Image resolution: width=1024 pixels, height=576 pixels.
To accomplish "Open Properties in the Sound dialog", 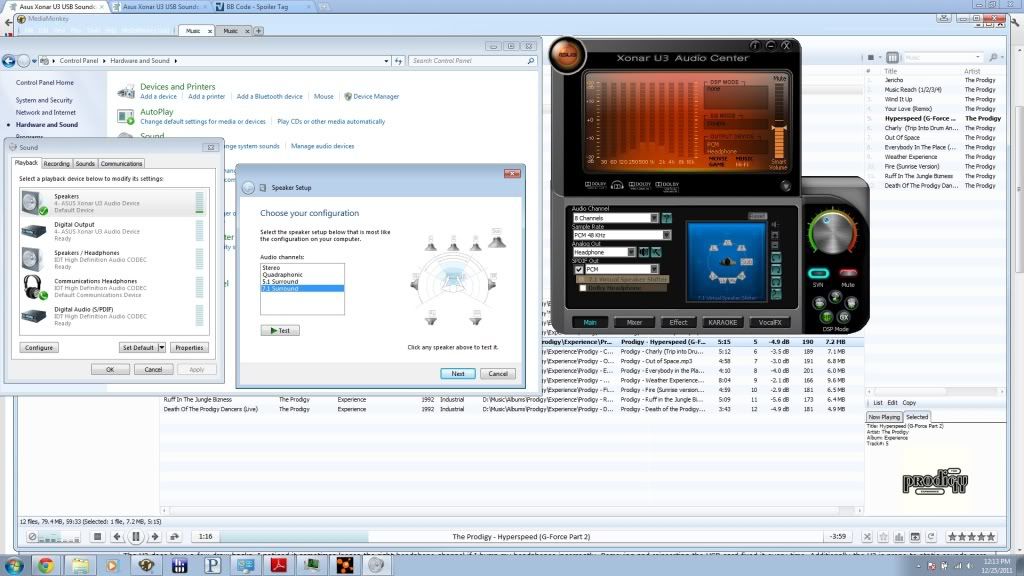I will [x=189, y=347].
